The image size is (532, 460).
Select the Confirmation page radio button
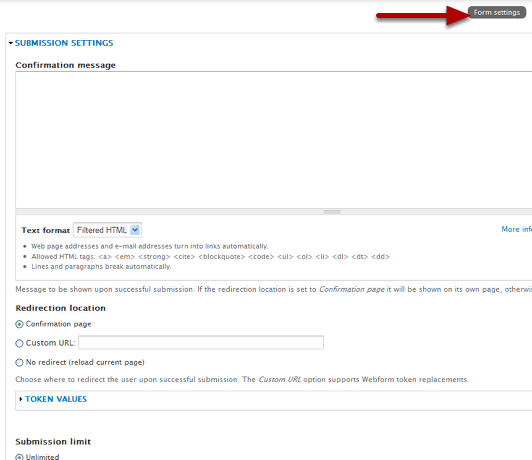19,324
